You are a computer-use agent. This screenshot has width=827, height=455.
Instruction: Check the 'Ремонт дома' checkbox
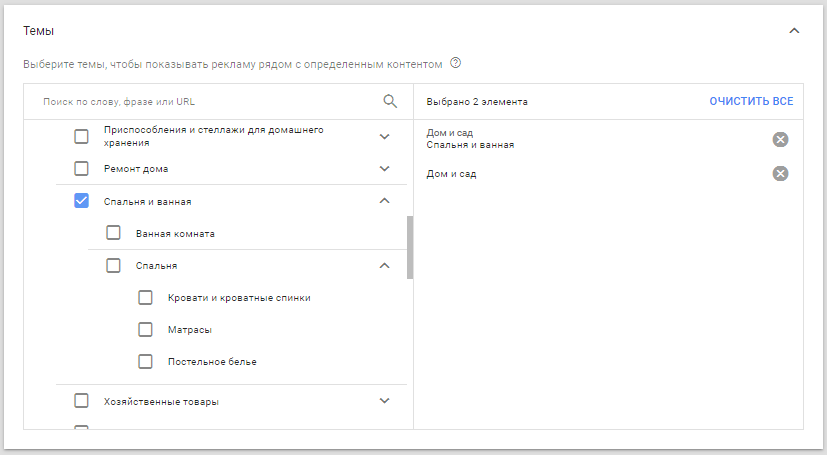(x=82, y=168)
